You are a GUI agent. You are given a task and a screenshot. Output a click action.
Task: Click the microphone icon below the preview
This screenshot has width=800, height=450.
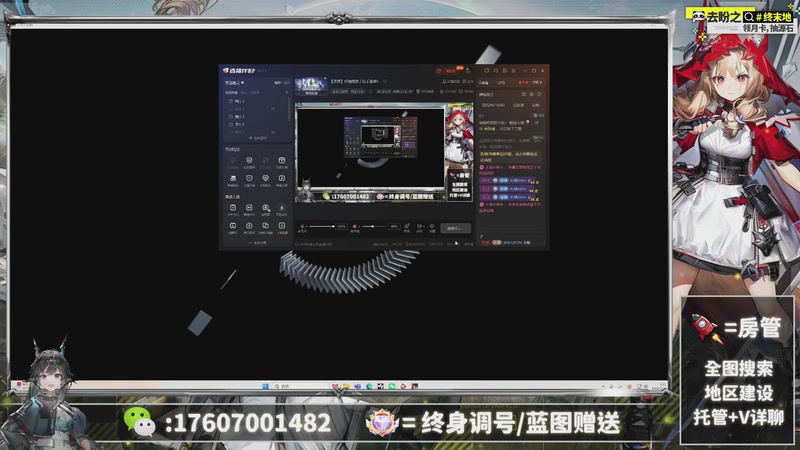303,227
